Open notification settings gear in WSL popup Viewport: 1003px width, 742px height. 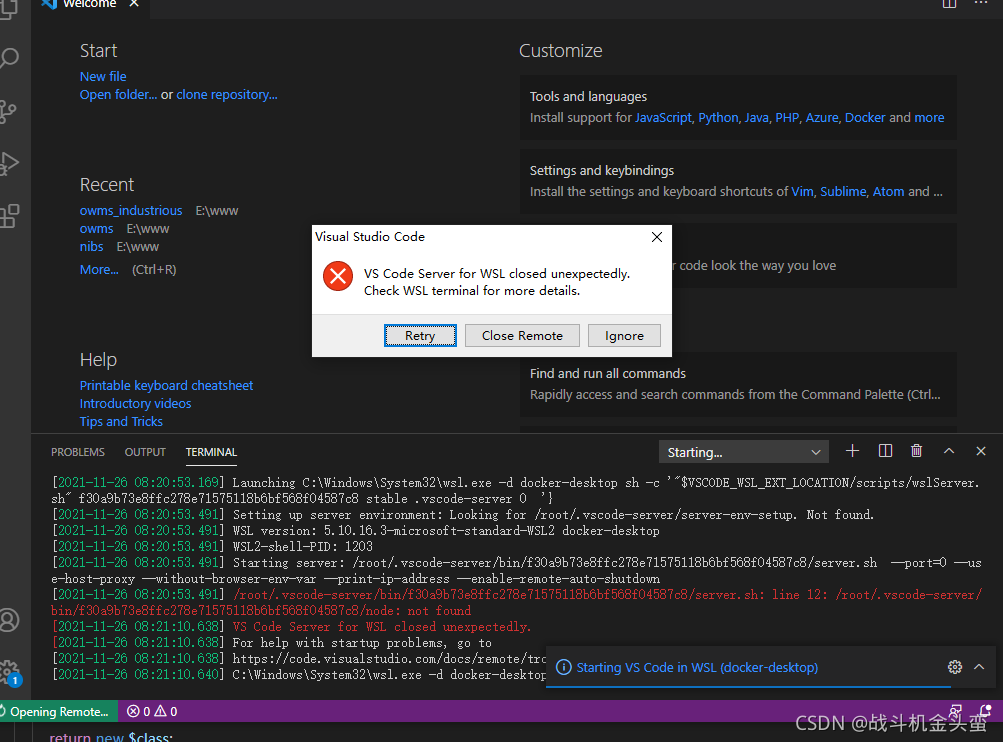[x=954, y=667]
